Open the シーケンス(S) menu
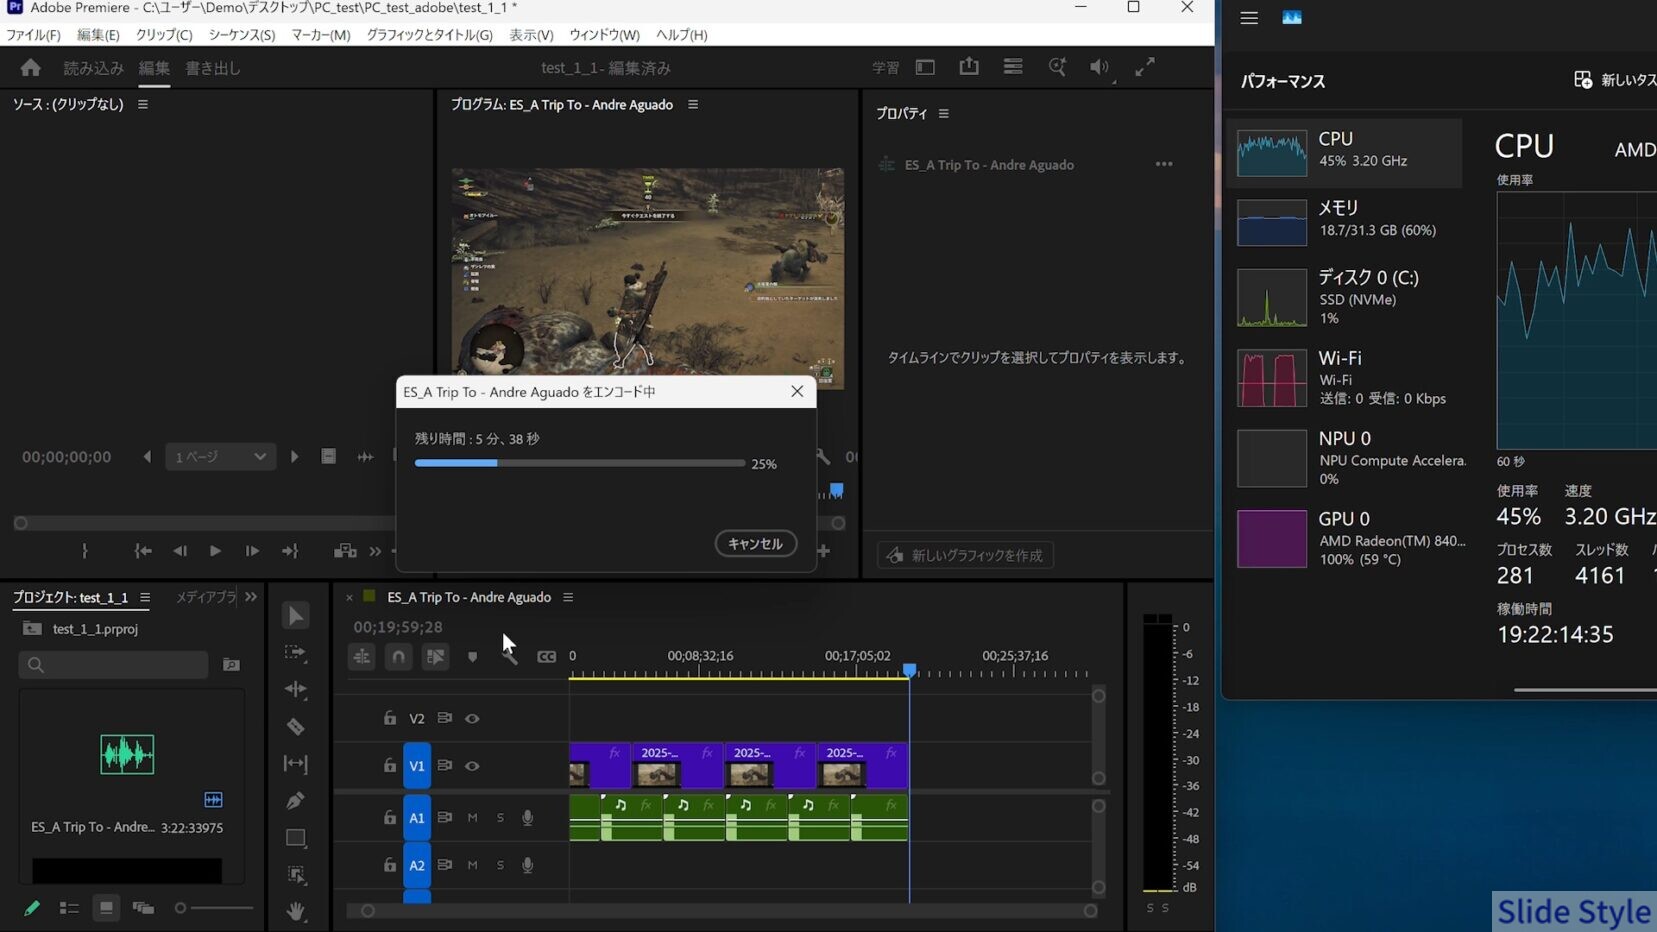Image resolution: width=1657 pixels, height=932 pixels. (x=242, y=35)
